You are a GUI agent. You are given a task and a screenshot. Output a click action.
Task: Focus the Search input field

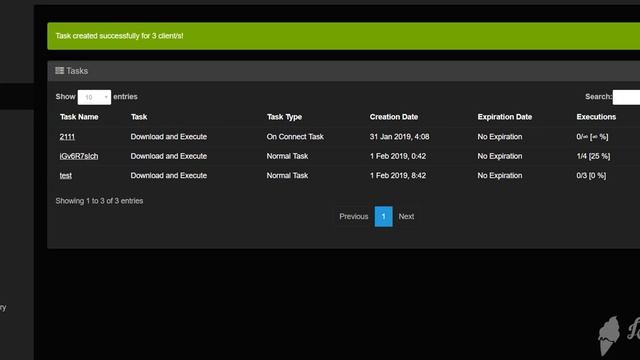[x=626, y=97]
